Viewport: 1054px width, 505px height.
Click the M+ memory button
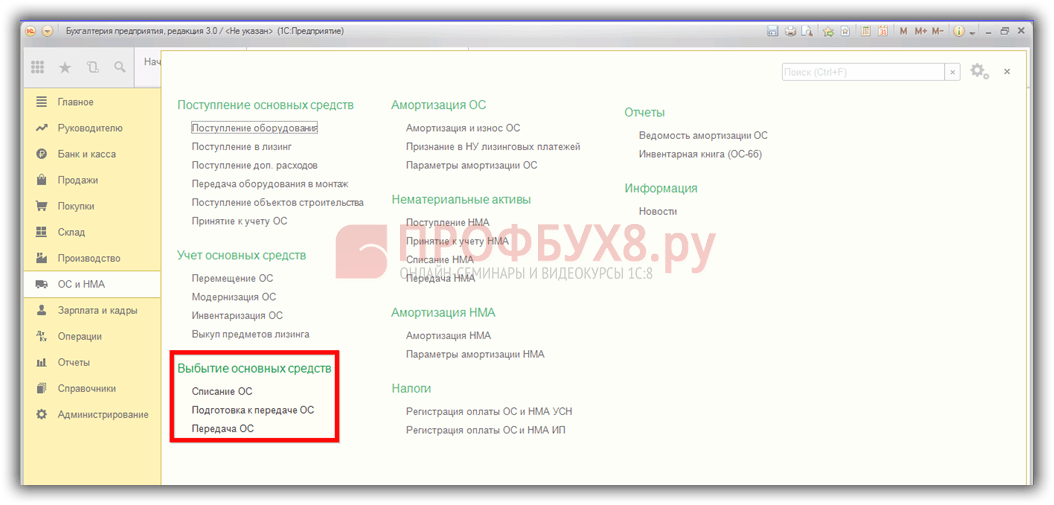920,31
